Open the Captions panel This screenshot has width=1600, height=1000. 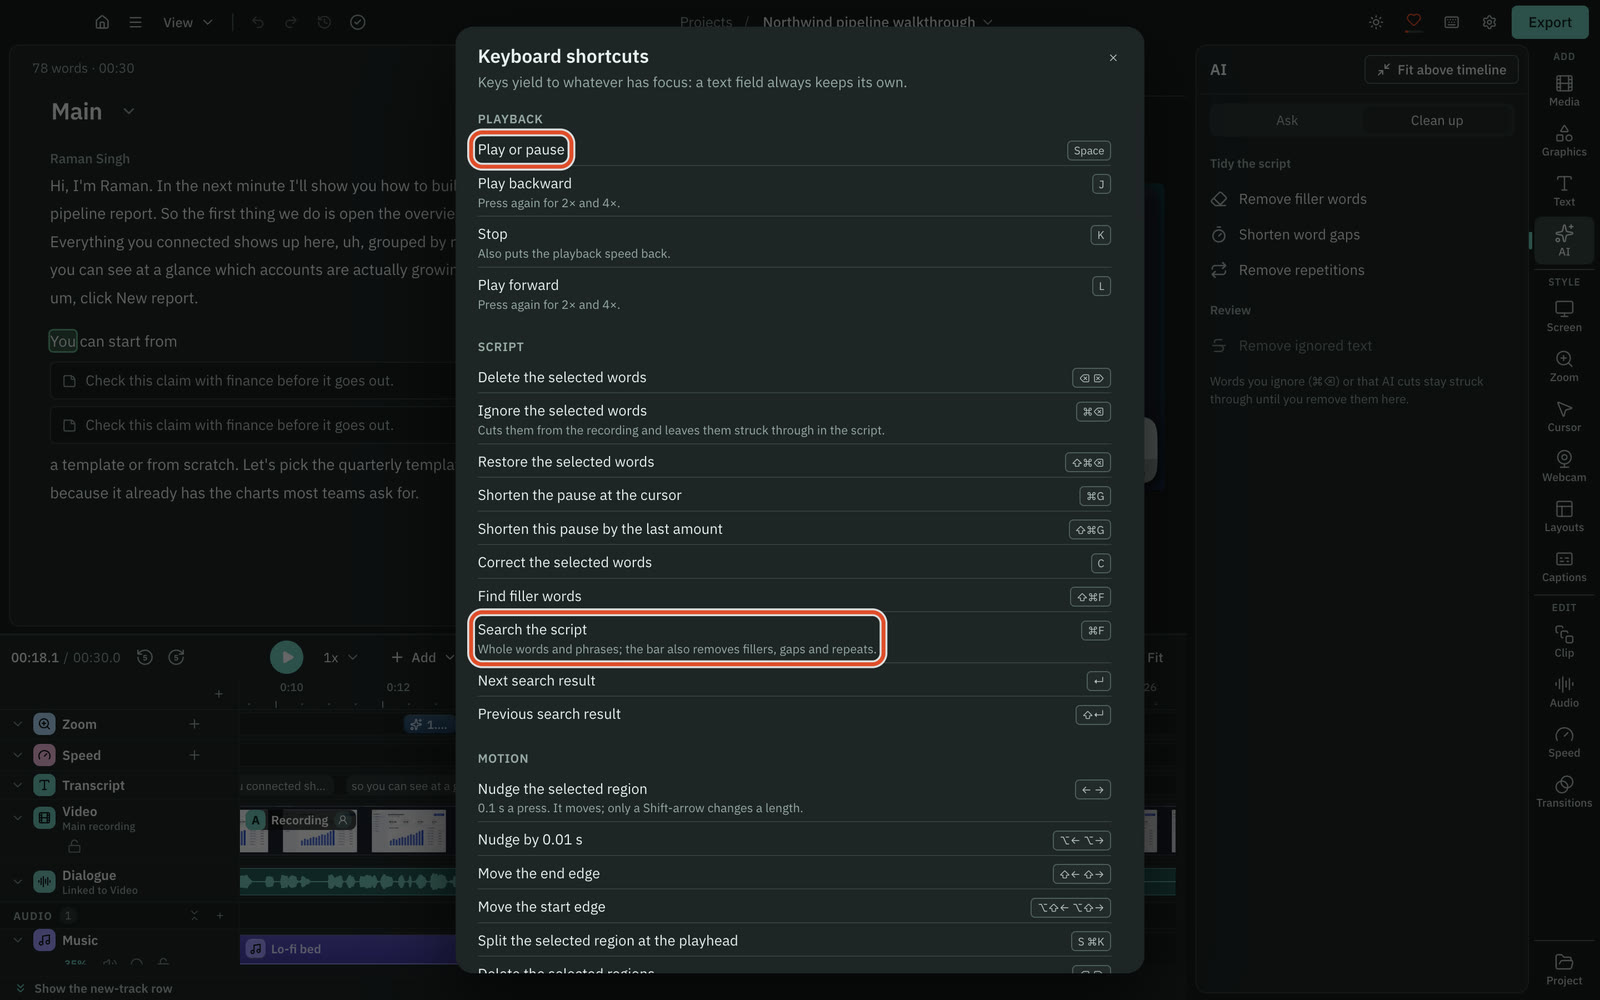click(x=1564, y=566)
